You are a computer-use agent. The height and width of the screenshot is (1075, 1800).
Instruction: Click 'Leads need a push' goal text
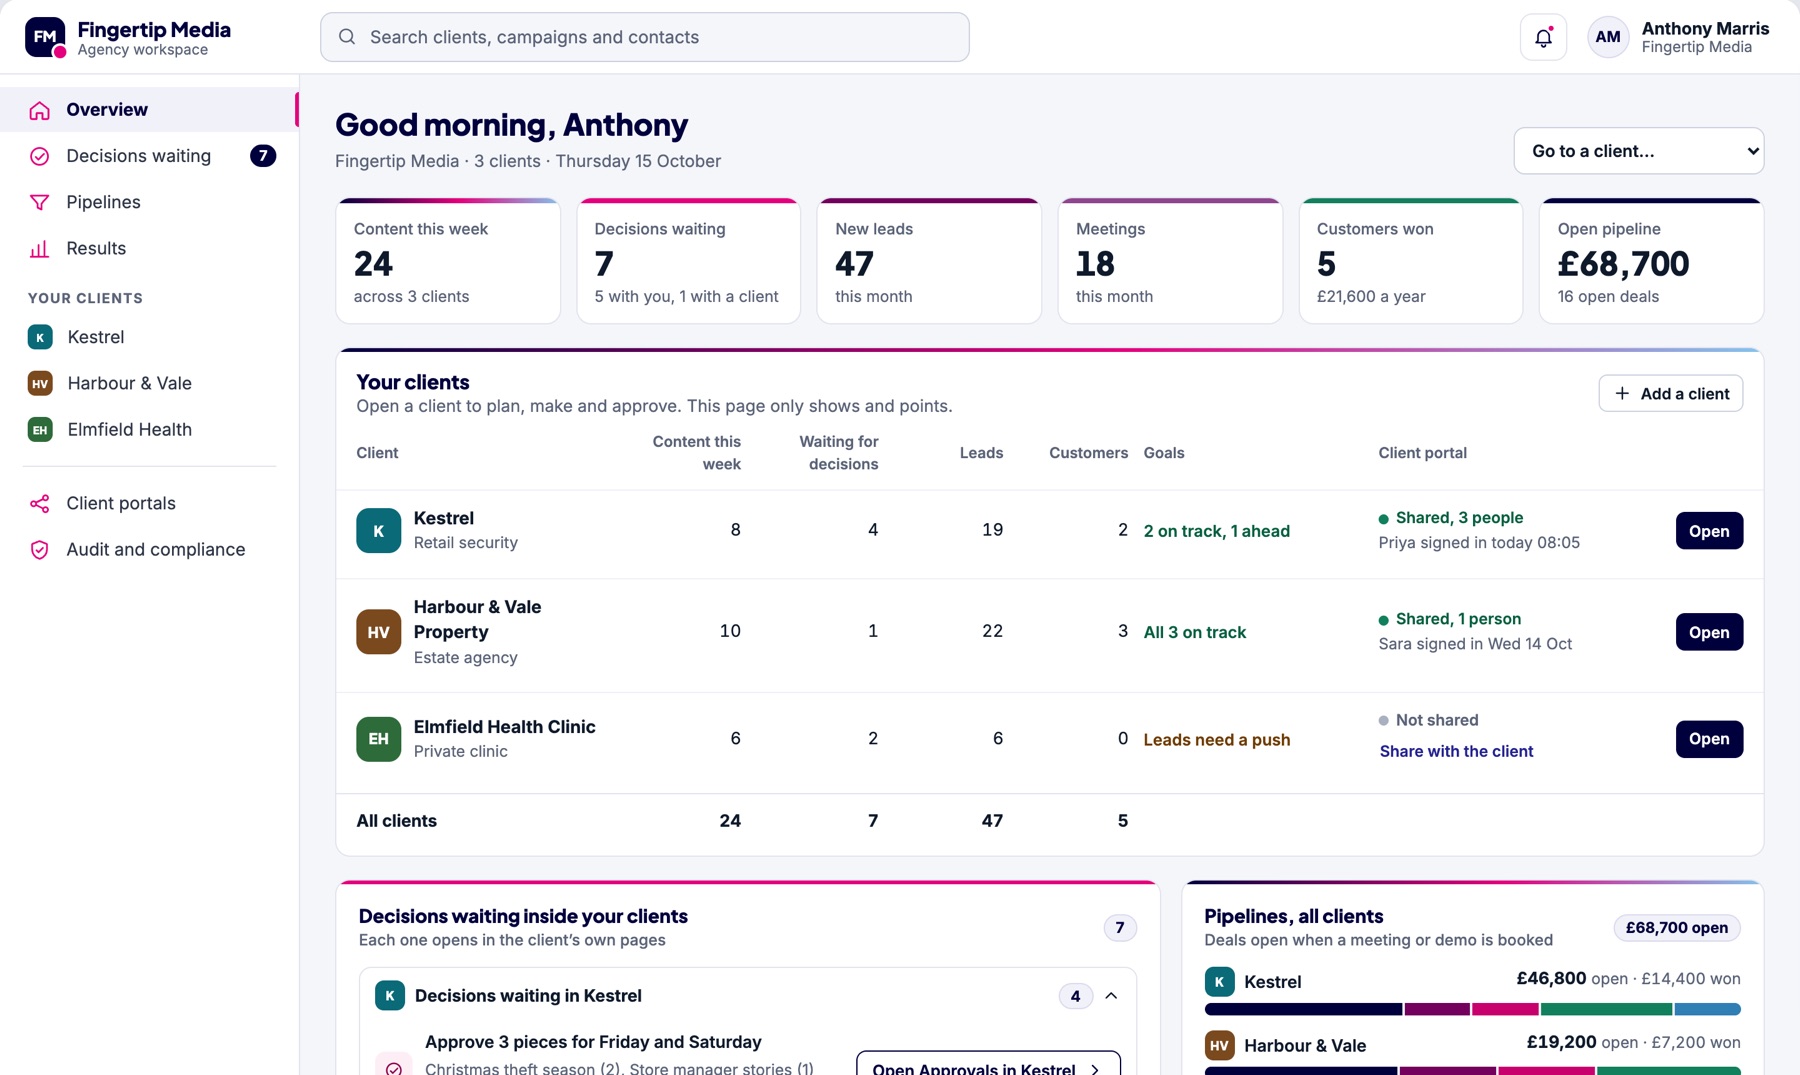pos(1216,740)
